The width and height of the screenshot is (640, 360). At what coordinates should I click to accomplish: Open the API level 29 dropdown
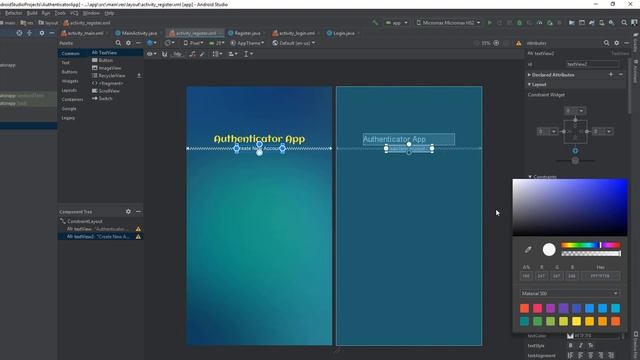tap(217, 43)
